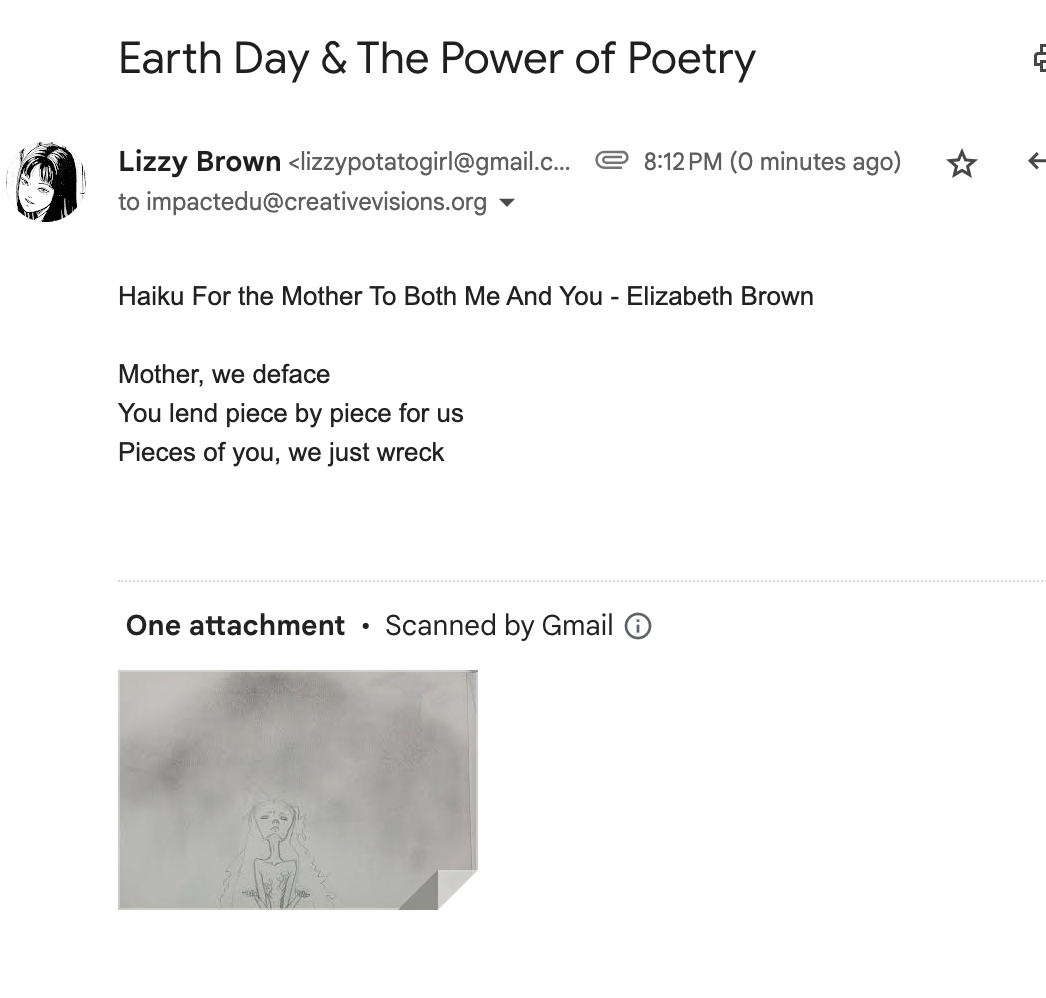Click Lizzy Brown's profile avatar
This screenshot has width=1046, height=998.
tap(46, 181)
